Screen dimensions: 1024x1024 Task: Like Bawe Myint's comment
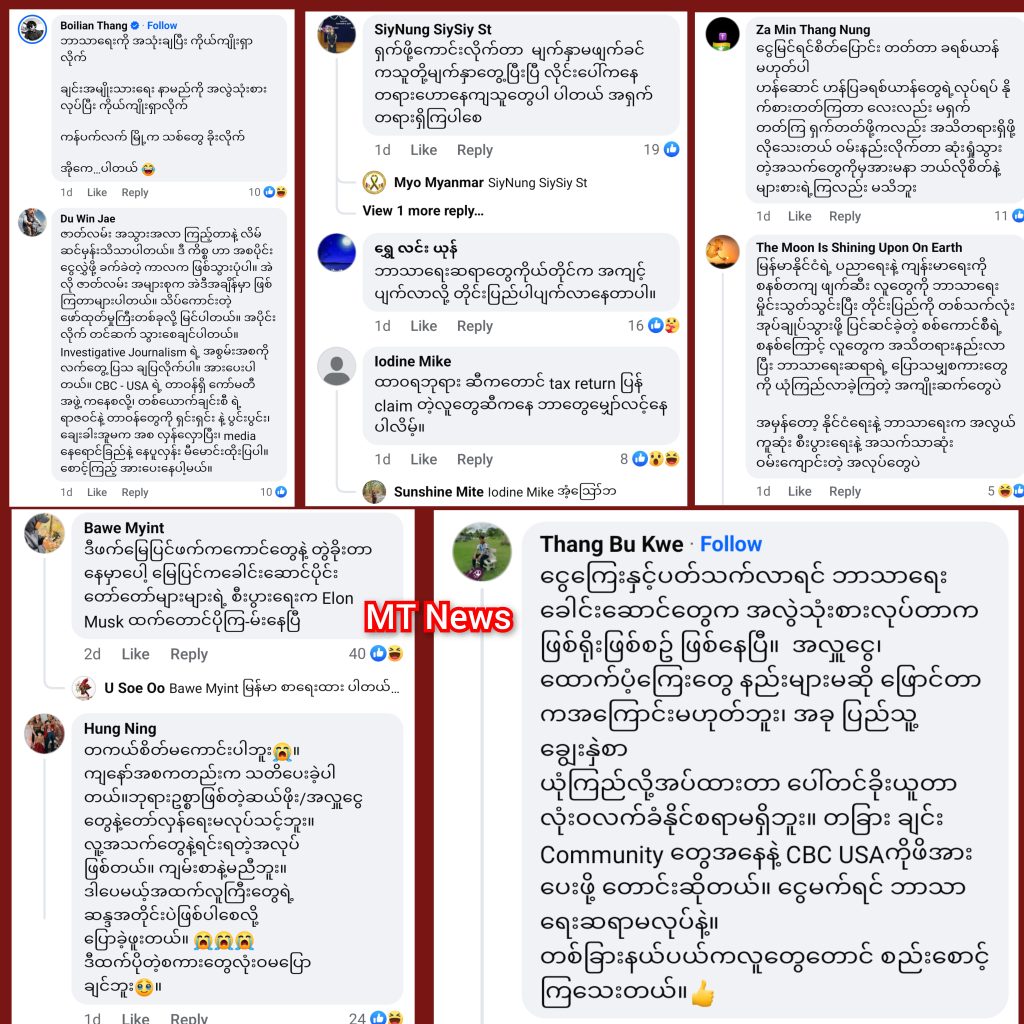135,654
